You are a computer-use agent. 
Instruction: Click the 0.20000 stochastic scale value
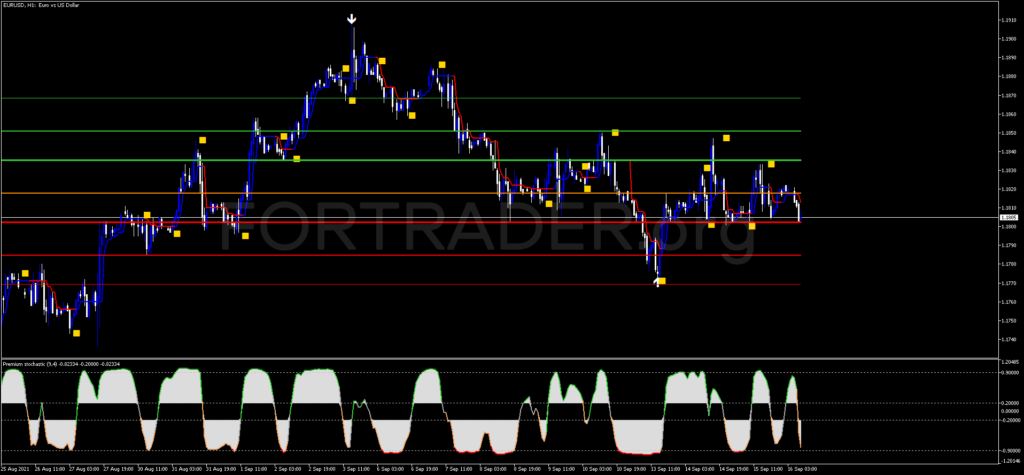[1010, 403]
